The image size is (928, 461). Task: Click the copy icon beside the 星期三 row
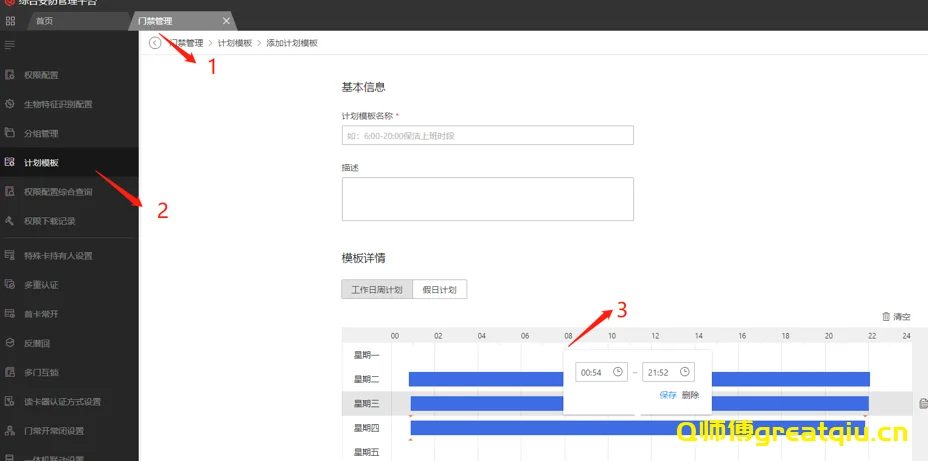[921, 403]
